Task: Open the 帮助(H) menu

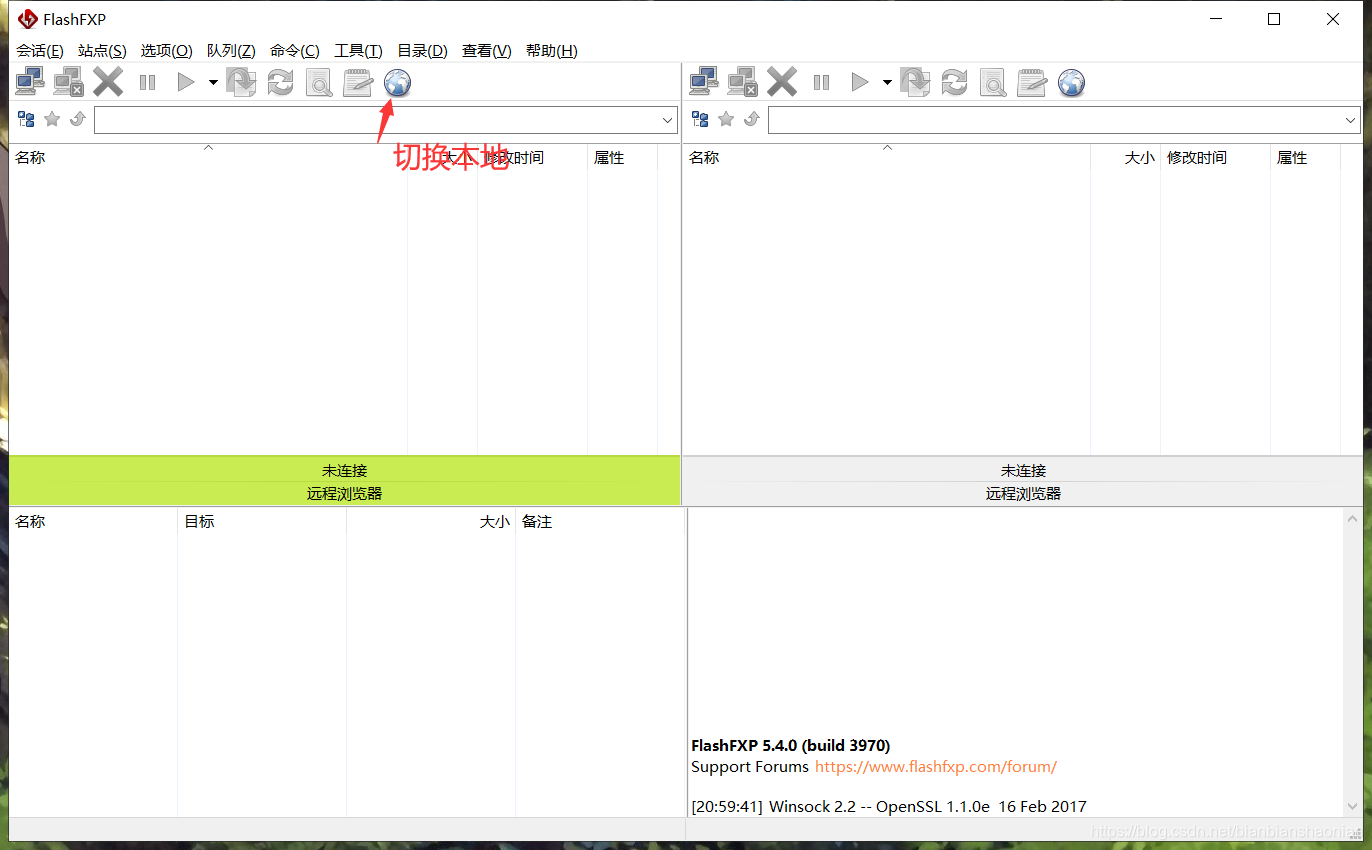Action: click(x=551, y=51)
